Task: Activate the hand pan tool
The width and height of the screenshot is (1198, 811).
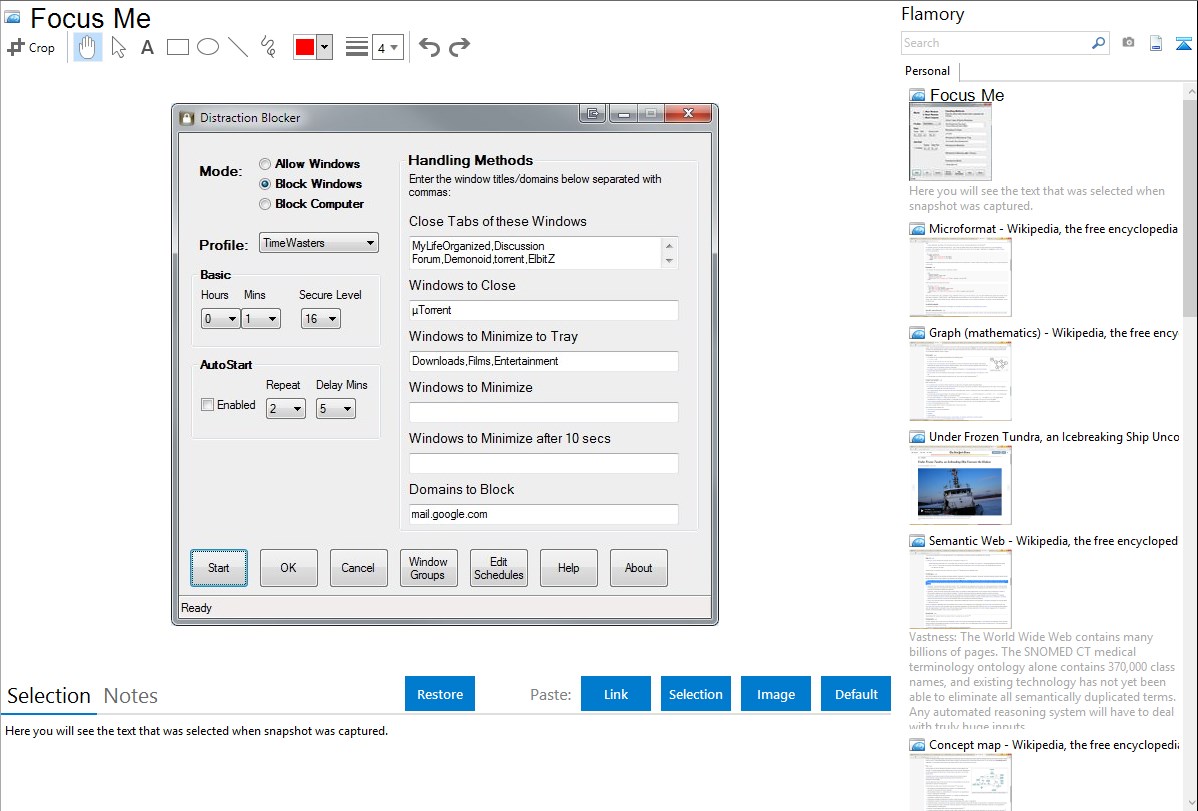Action: (x=88, y=47)
